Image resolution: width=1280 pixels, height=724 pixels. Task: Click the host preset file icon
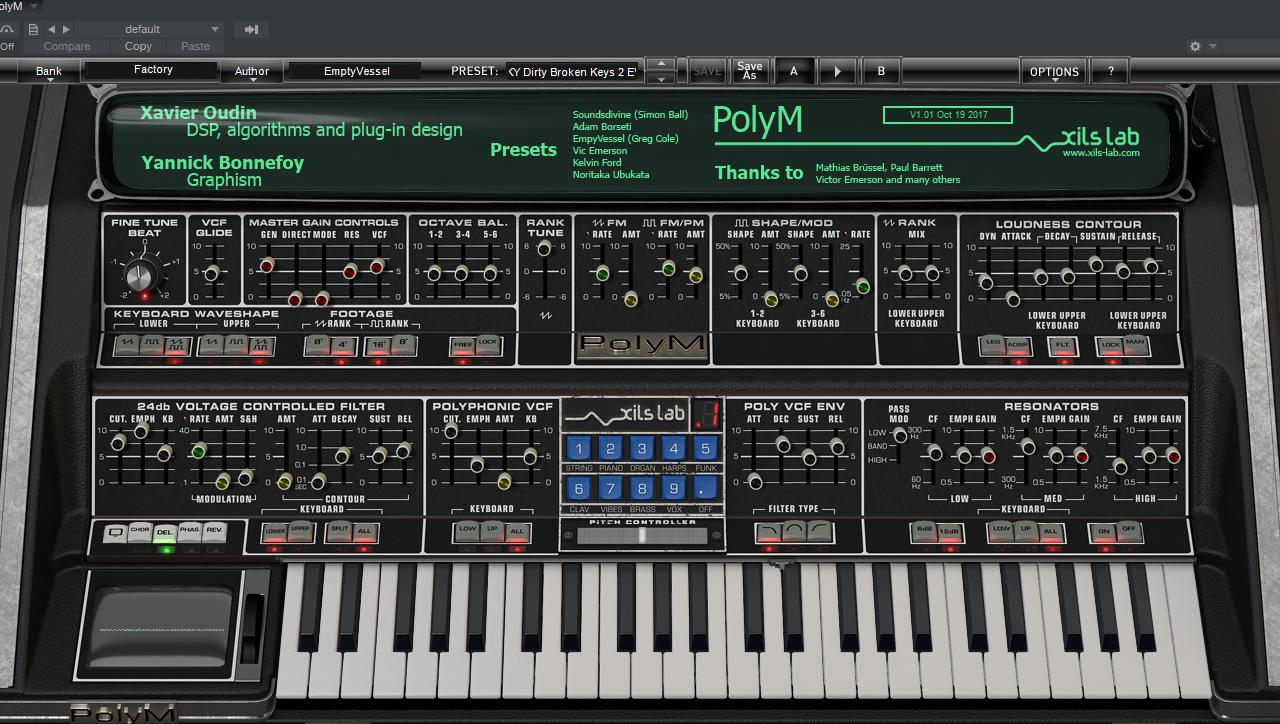(33, 29)
